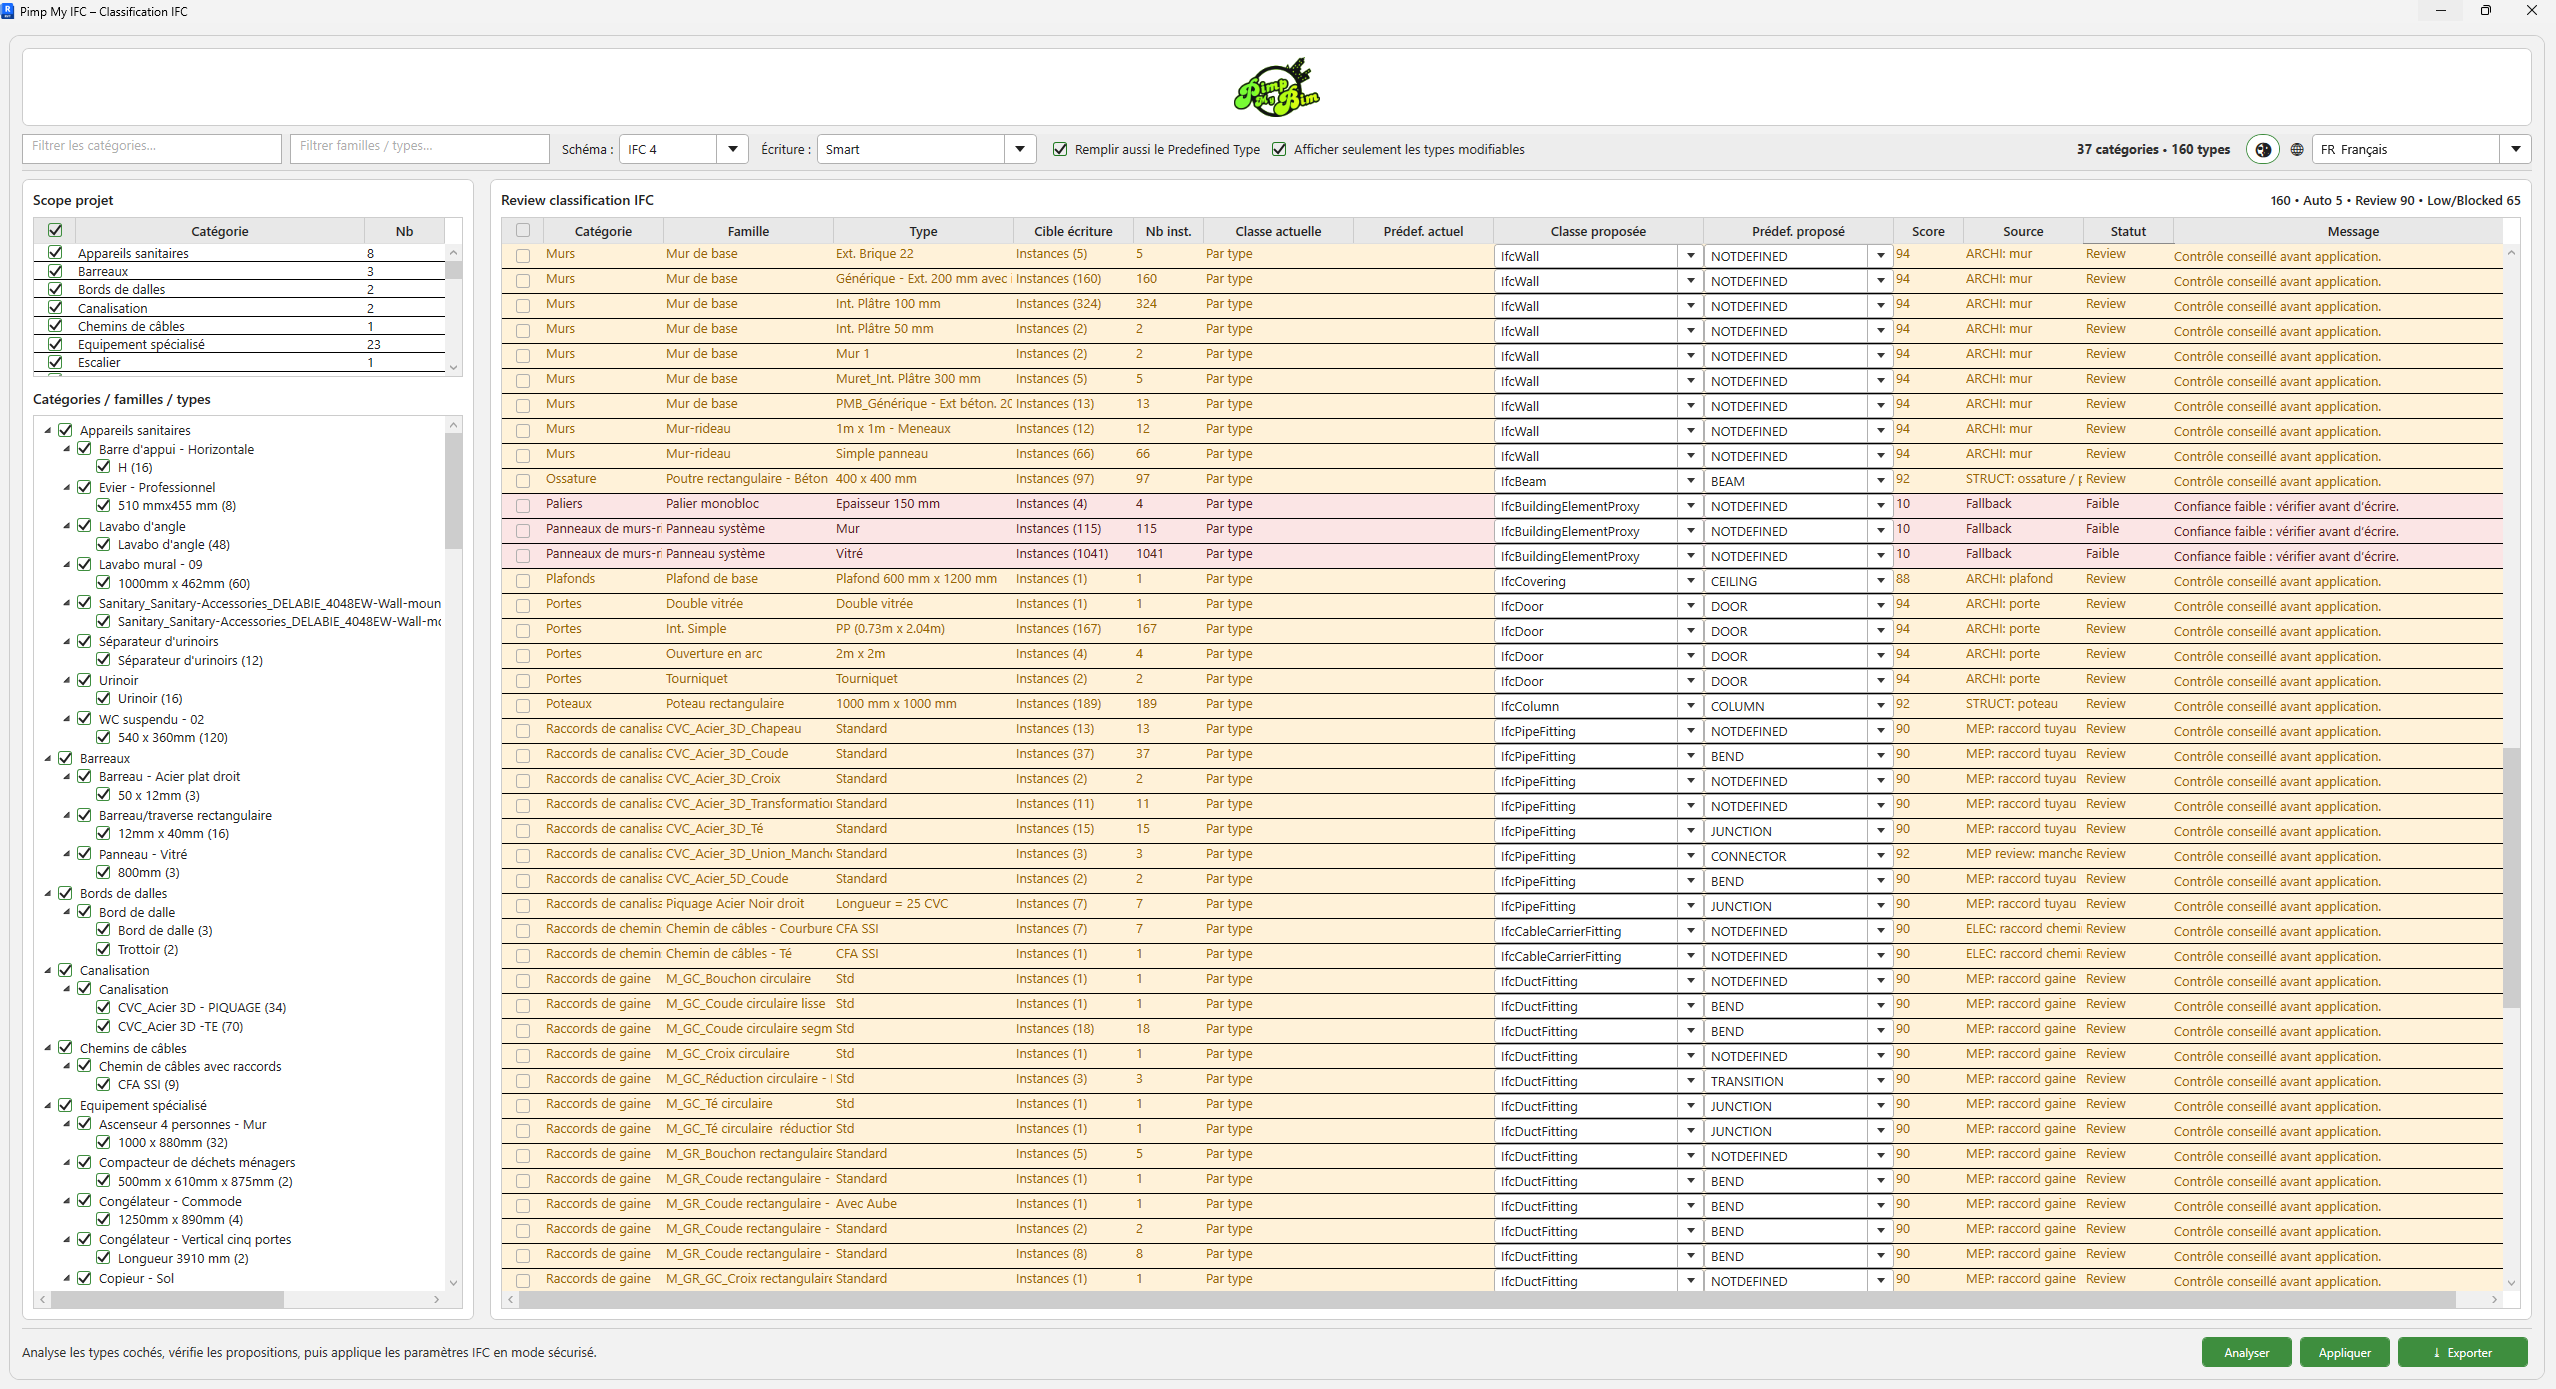Viewport: 2556px width, 1389px height.
Task: Focus the 'Filtrer familles / types' field
Action: (x=420, y=148)
